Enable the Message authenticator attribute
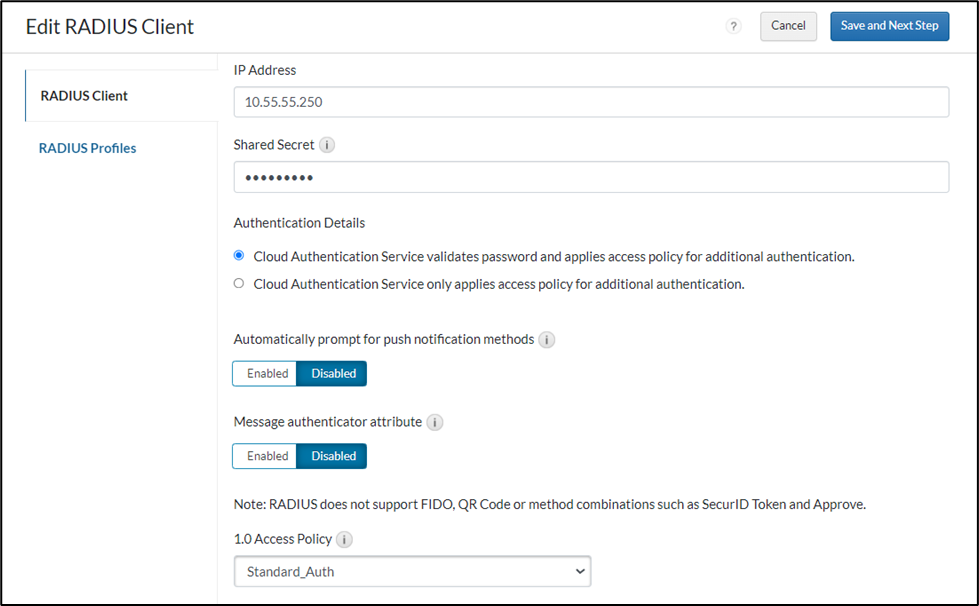 (265, 456)
